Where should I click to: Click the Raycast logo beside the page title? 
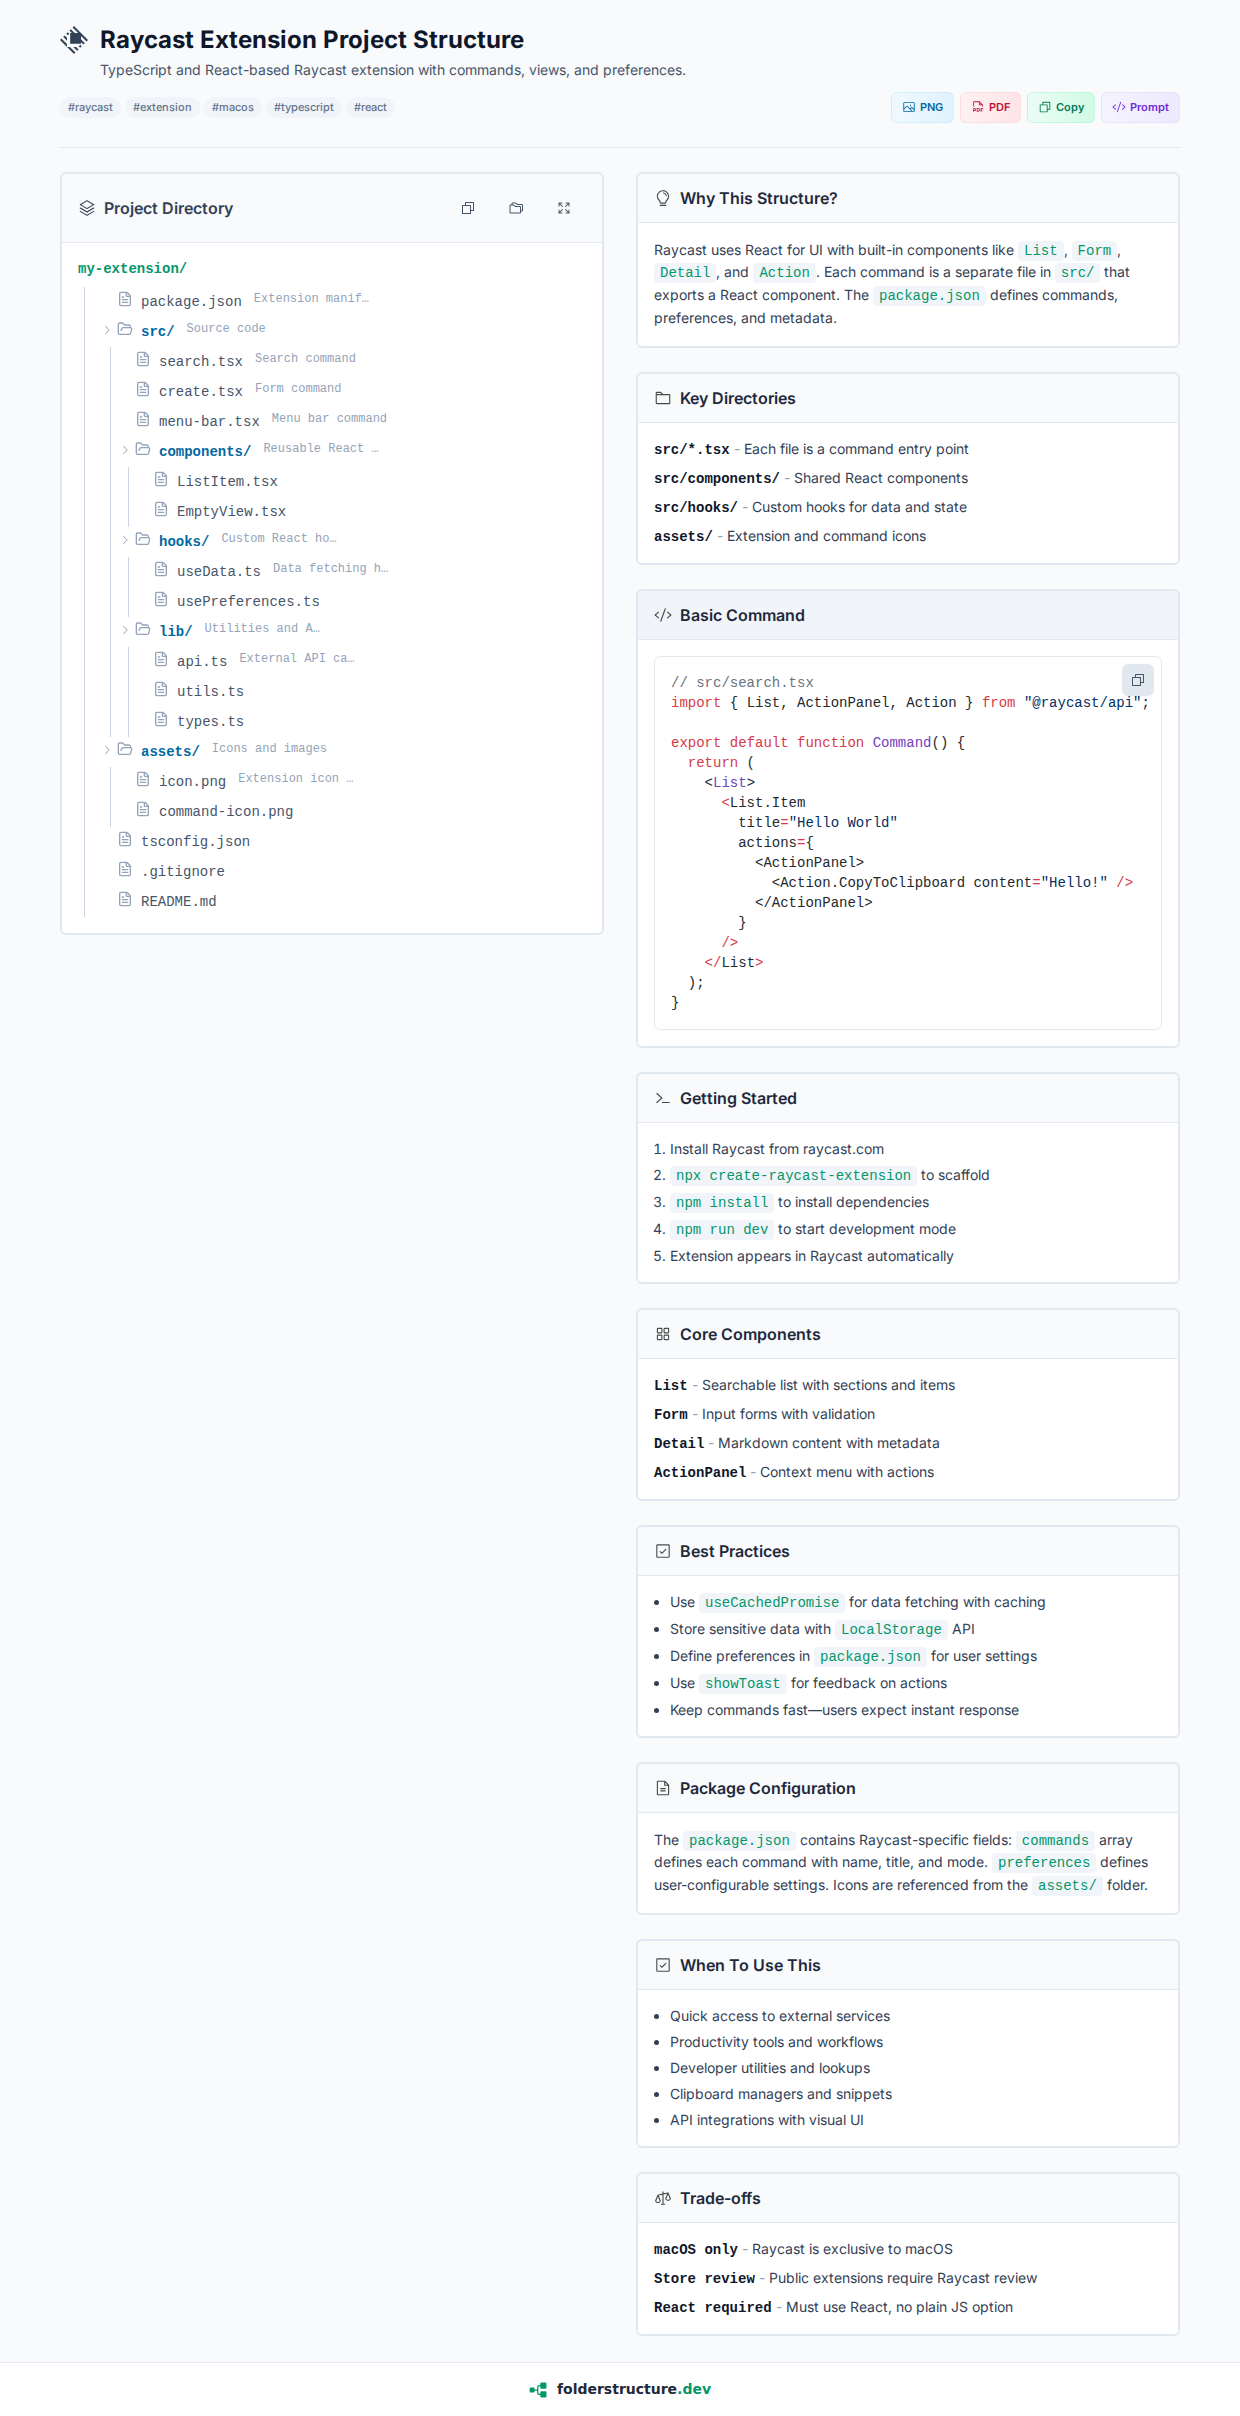click(x=74, y=40)
